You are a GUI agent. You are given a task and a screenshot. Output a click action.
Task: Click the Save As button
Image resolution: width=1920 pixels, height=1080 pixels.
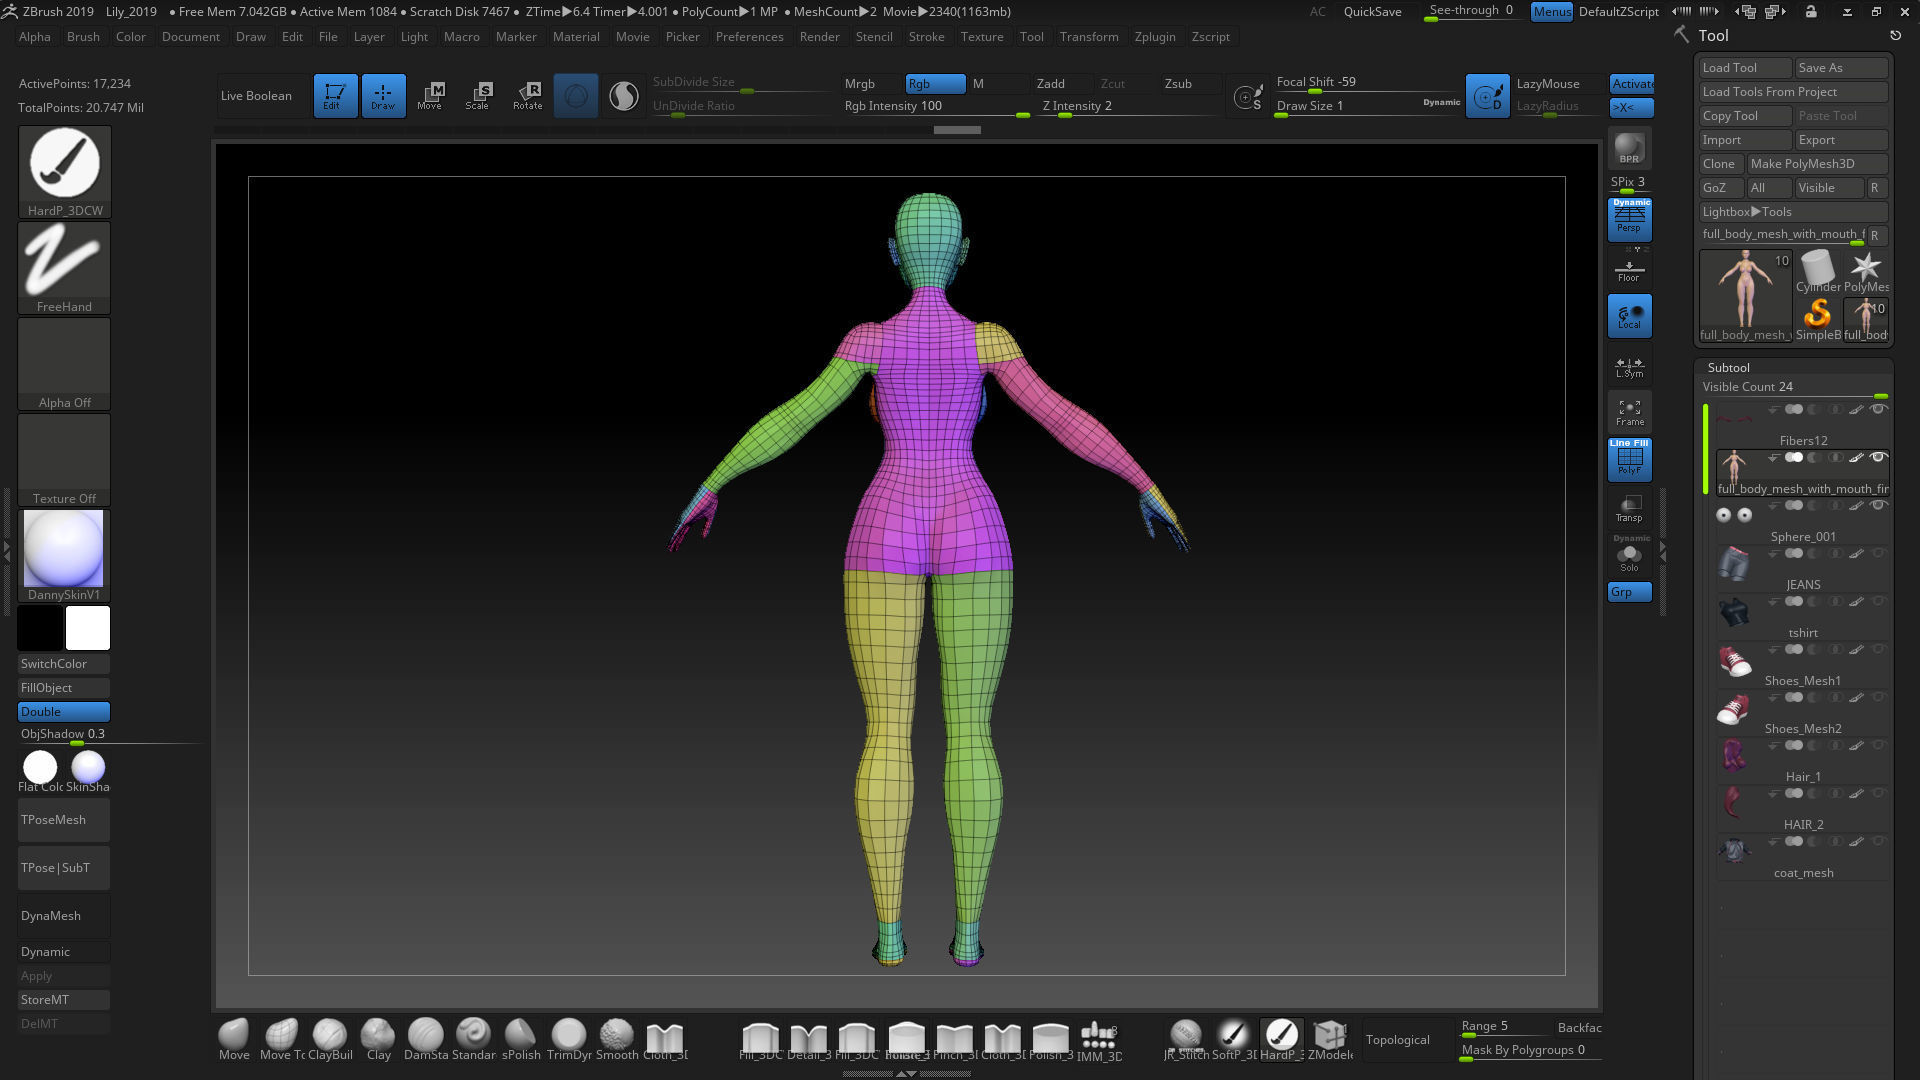[x=1841, y=68]
